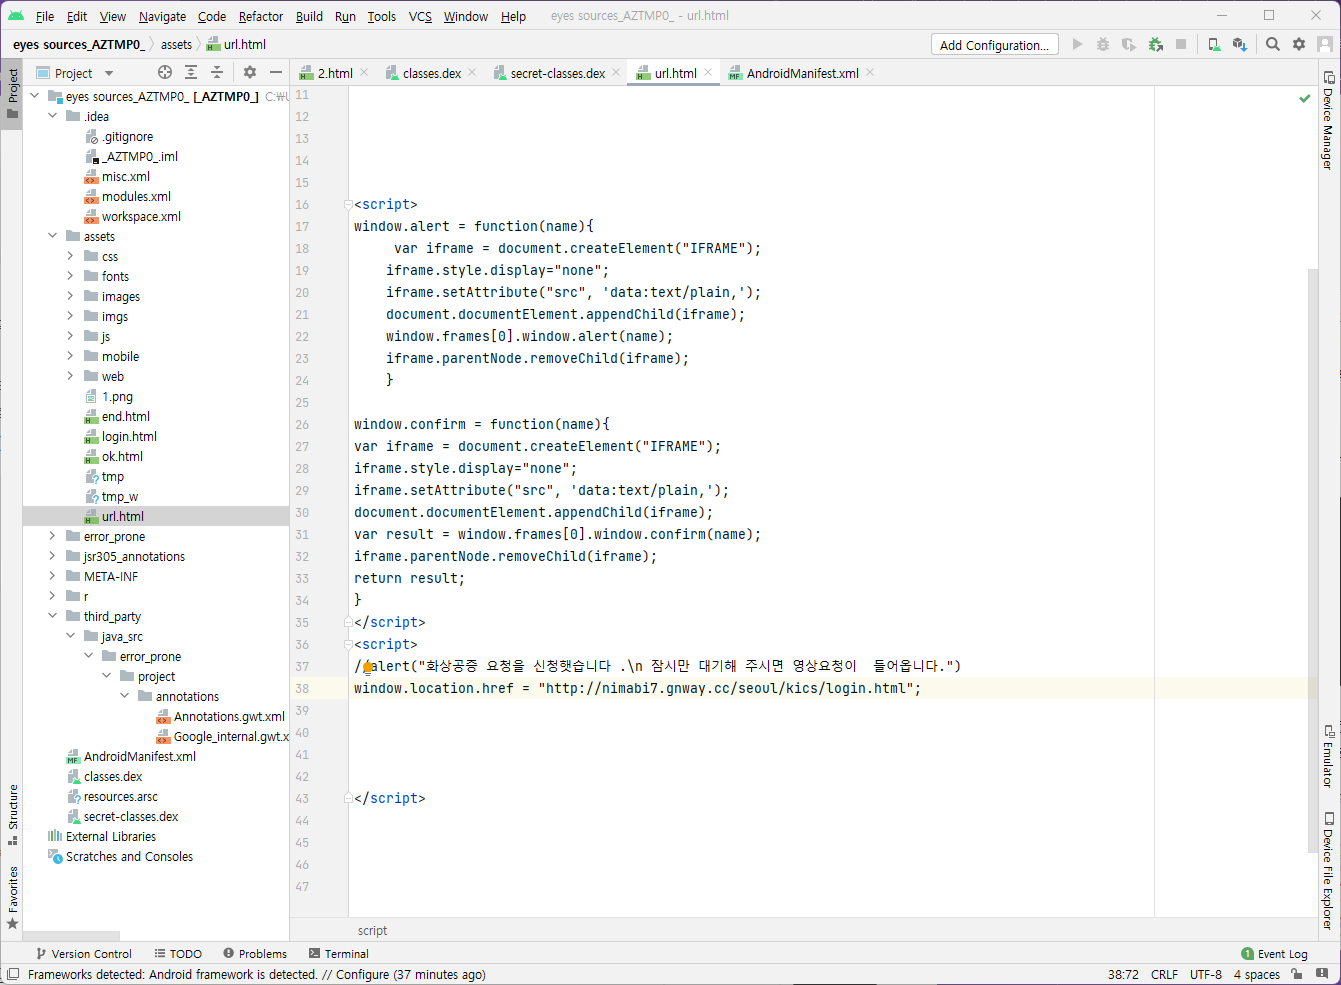Fold the script block at line 16
Screen dimensions: 1341x985
[348, 204]
